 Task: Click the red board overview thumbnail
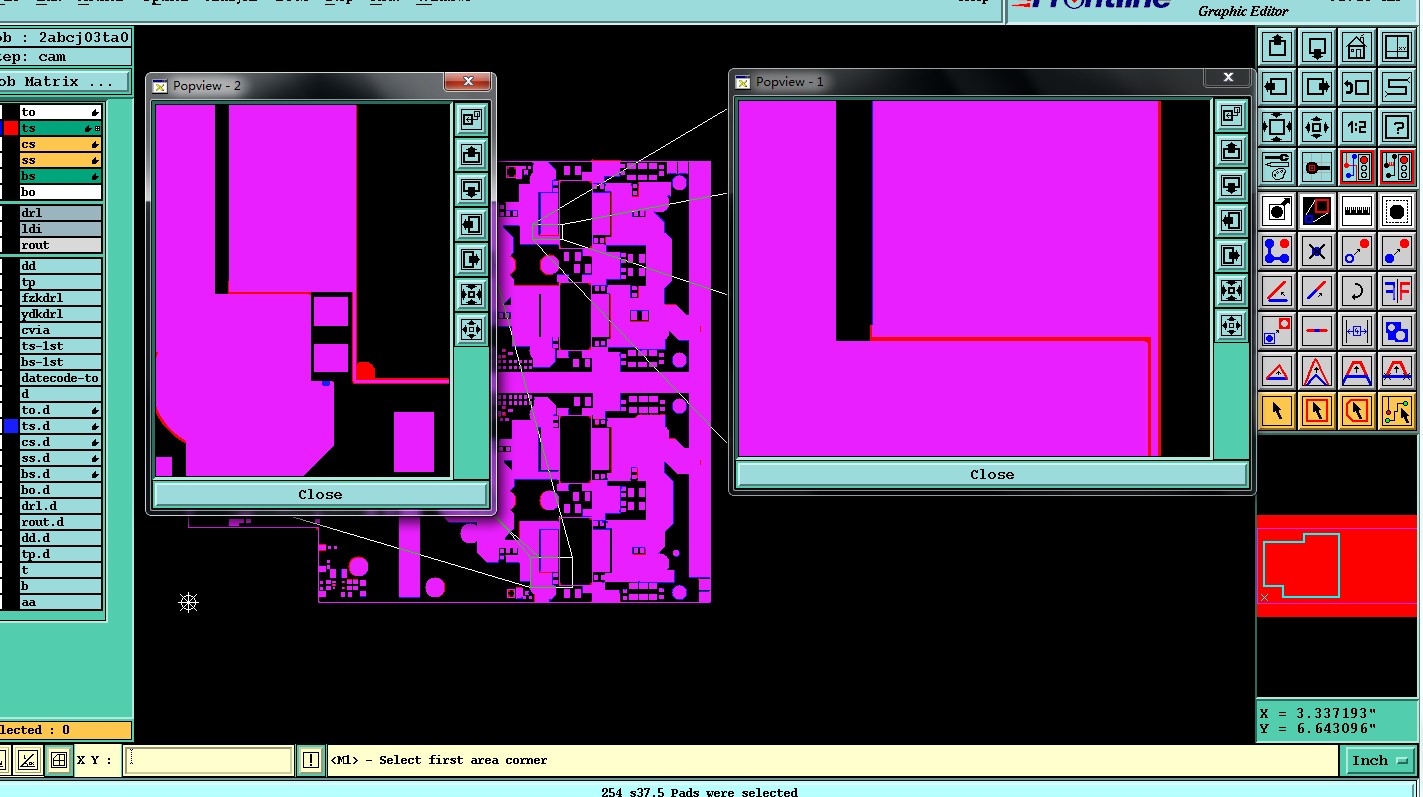1336,566
